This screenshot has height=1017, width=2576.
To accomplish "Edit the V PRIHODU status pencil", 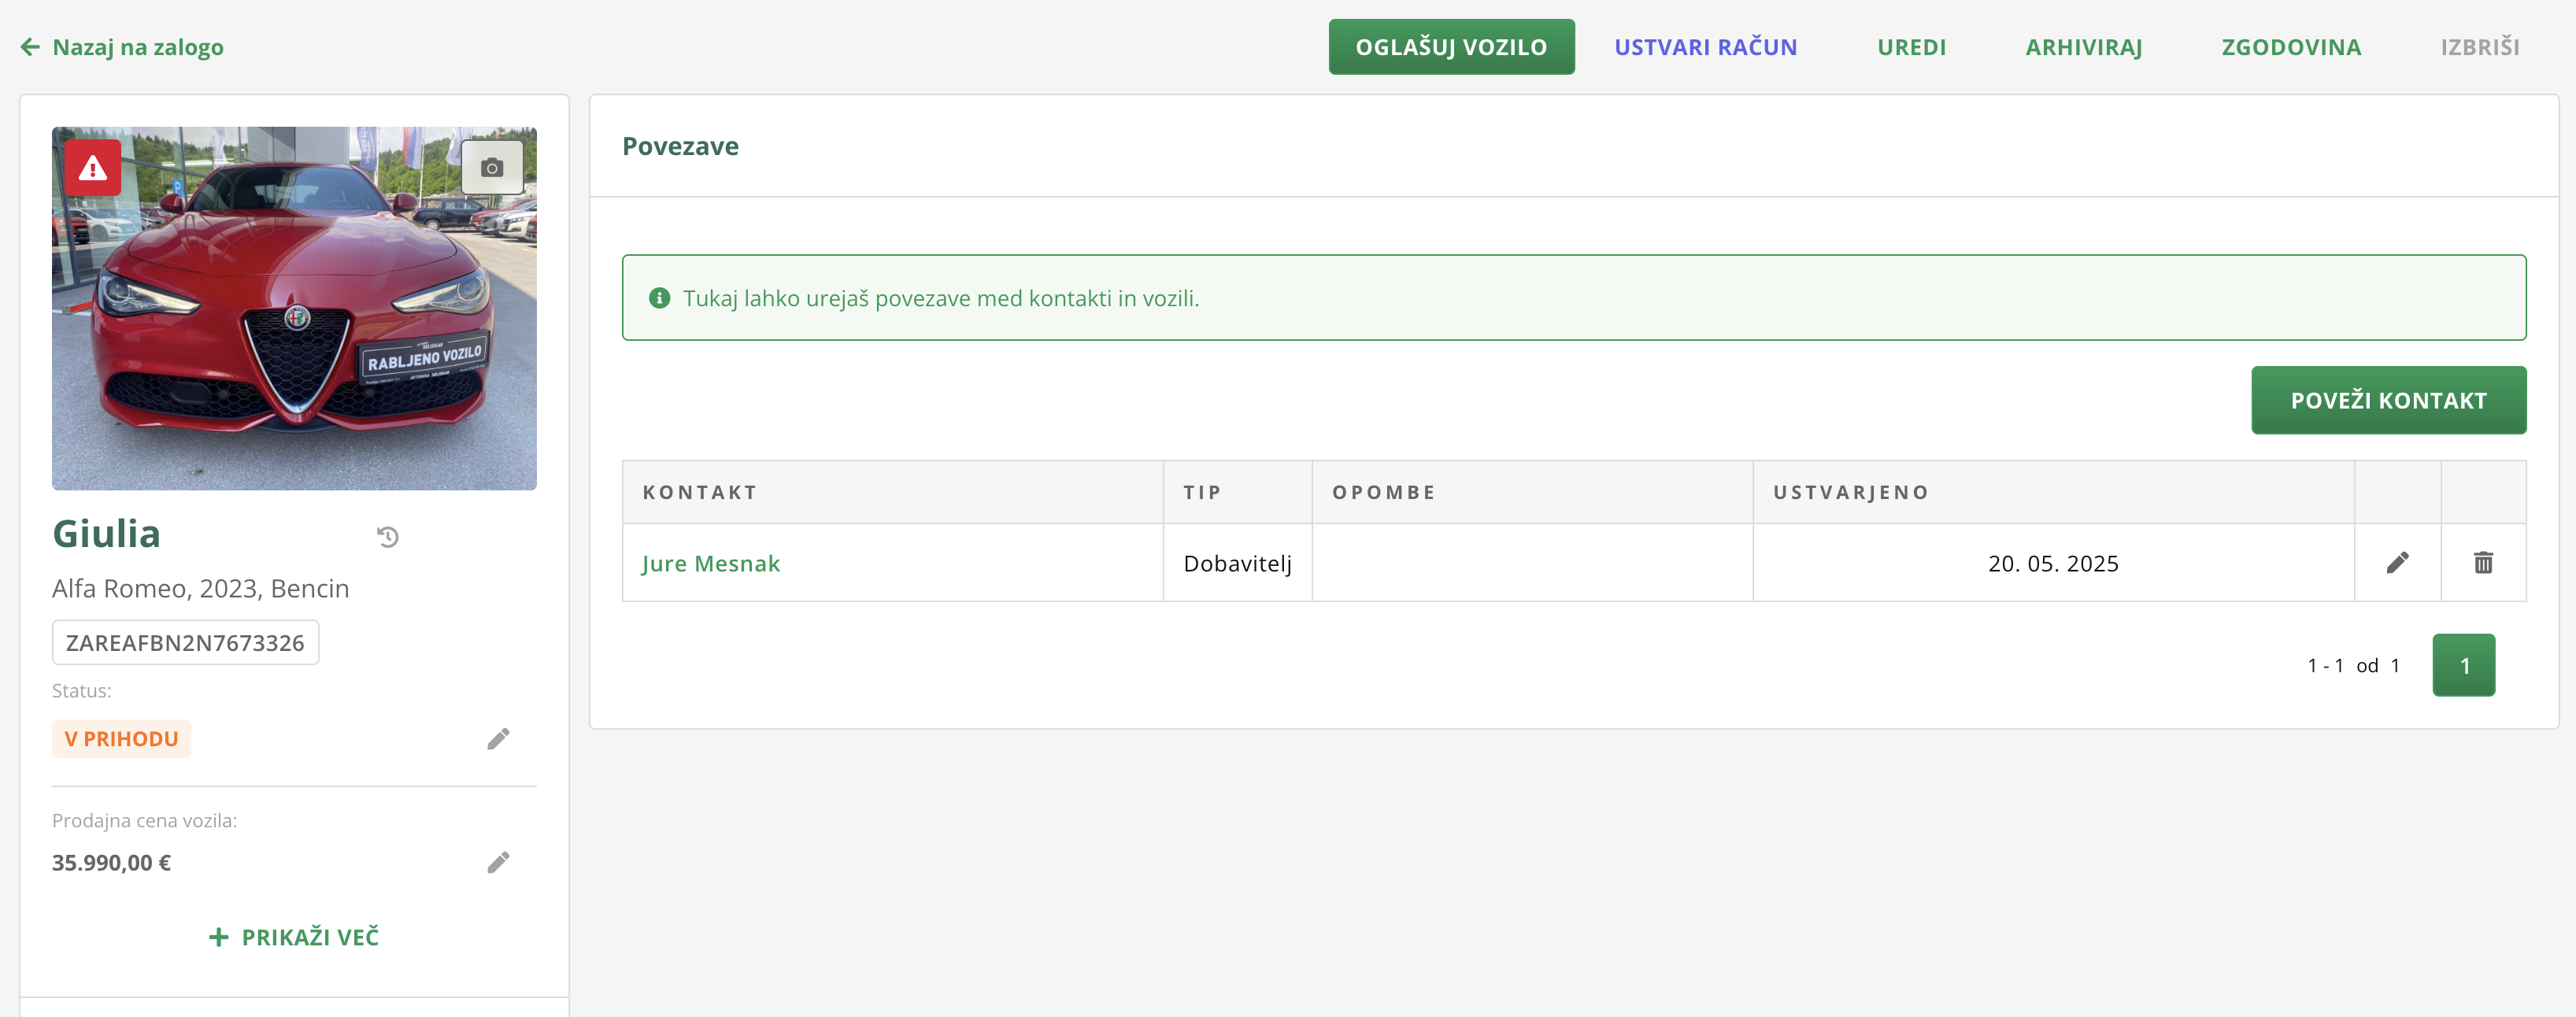I will (498, 739).
